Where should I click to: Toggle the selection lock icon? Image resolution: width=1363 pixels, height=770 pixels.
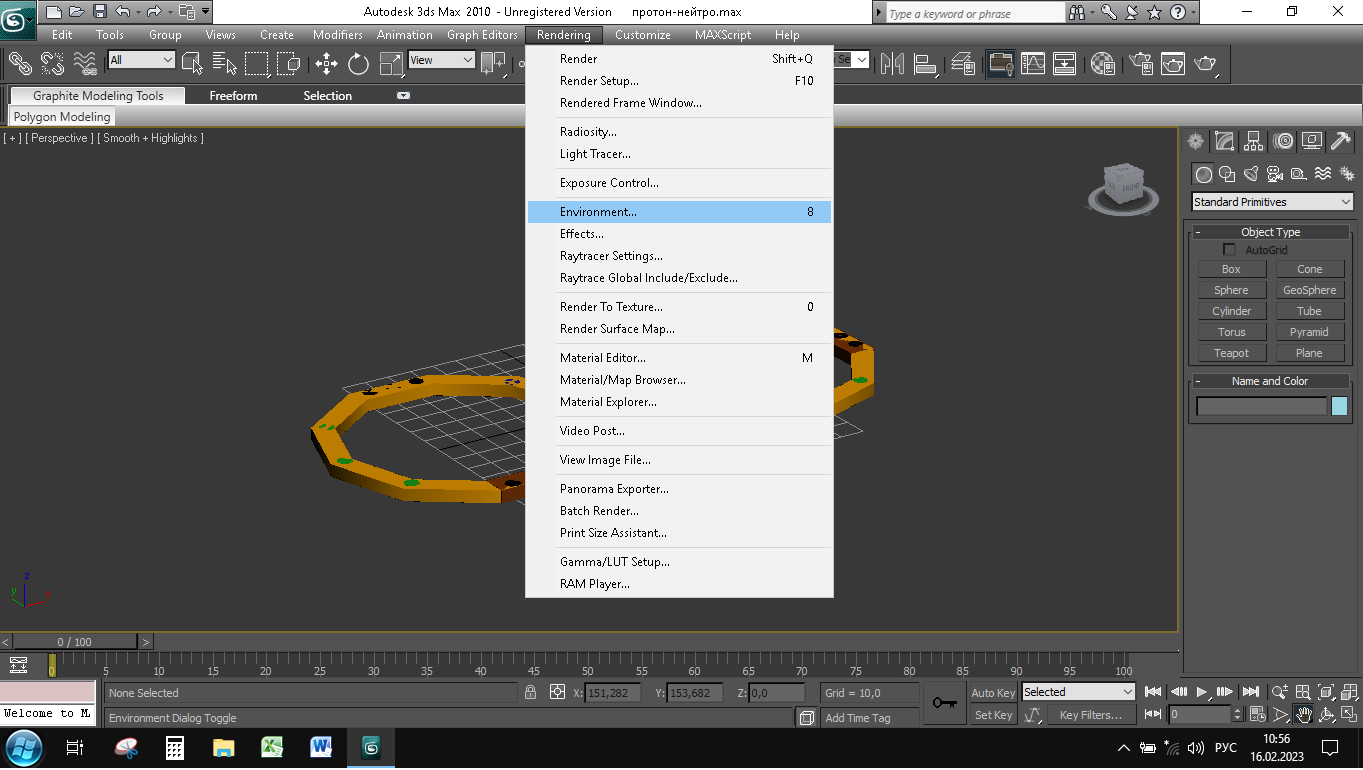[x=530, y=692]
